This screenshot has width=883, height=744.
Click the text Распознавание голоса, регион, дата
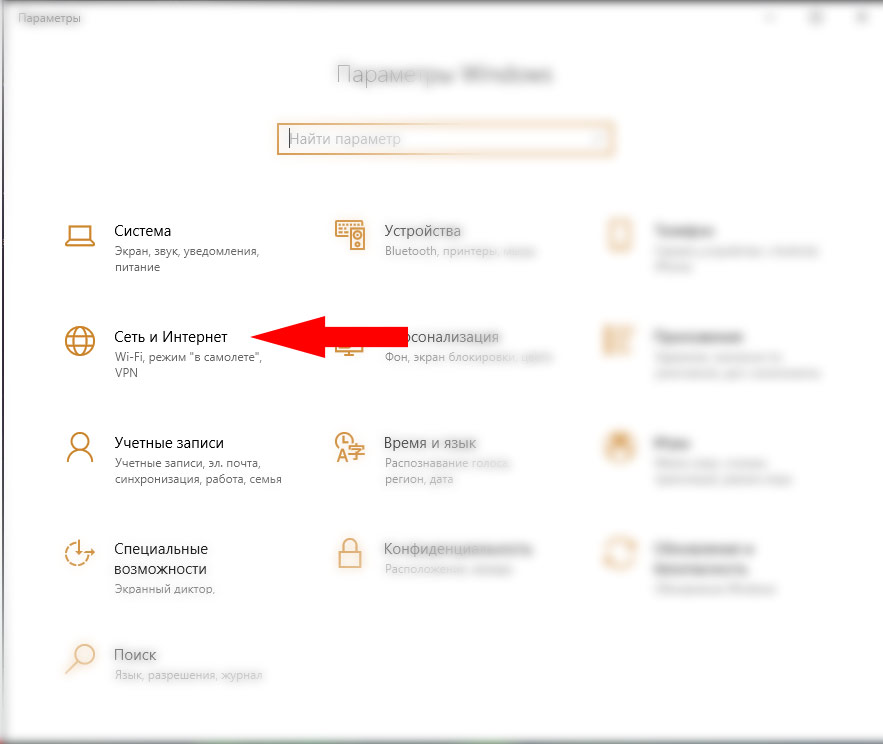click(447, 471)
